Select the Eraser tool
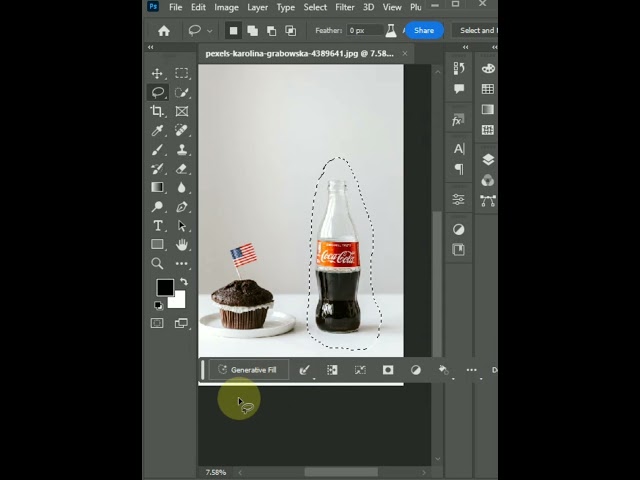Viewport: 640px width, 480px height. (x=182, y=169)
